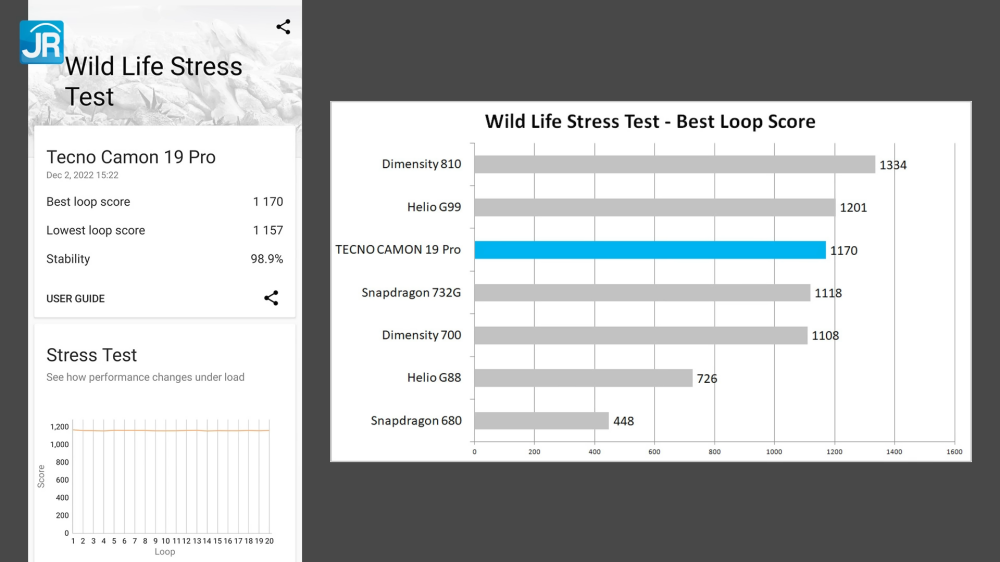Click the Snapdragon 732G bar
This screenshot has width=1000, height=562.
tap(642, 292)
